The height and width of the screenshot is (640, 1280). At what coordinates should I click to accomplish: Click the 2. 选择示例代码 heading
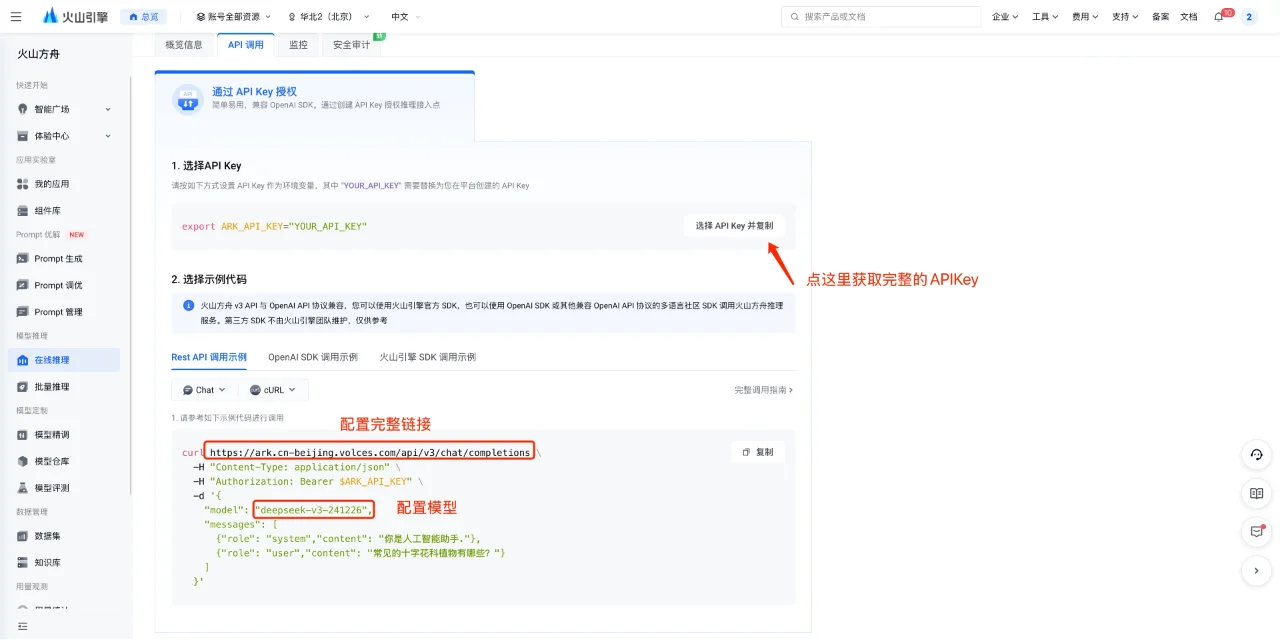coord(209,279)
